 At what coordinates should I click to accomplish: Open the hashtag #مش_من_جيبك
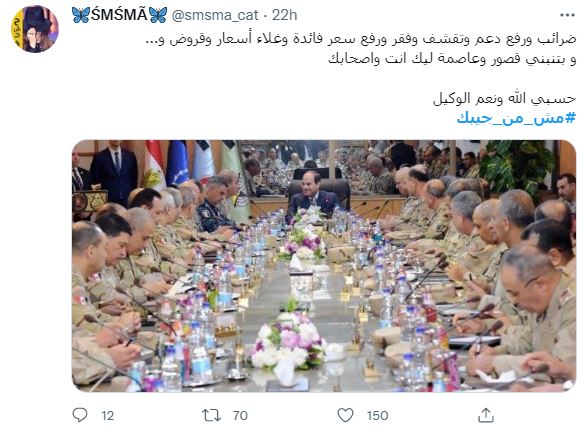pyautogui.click(x=516, y=118)
